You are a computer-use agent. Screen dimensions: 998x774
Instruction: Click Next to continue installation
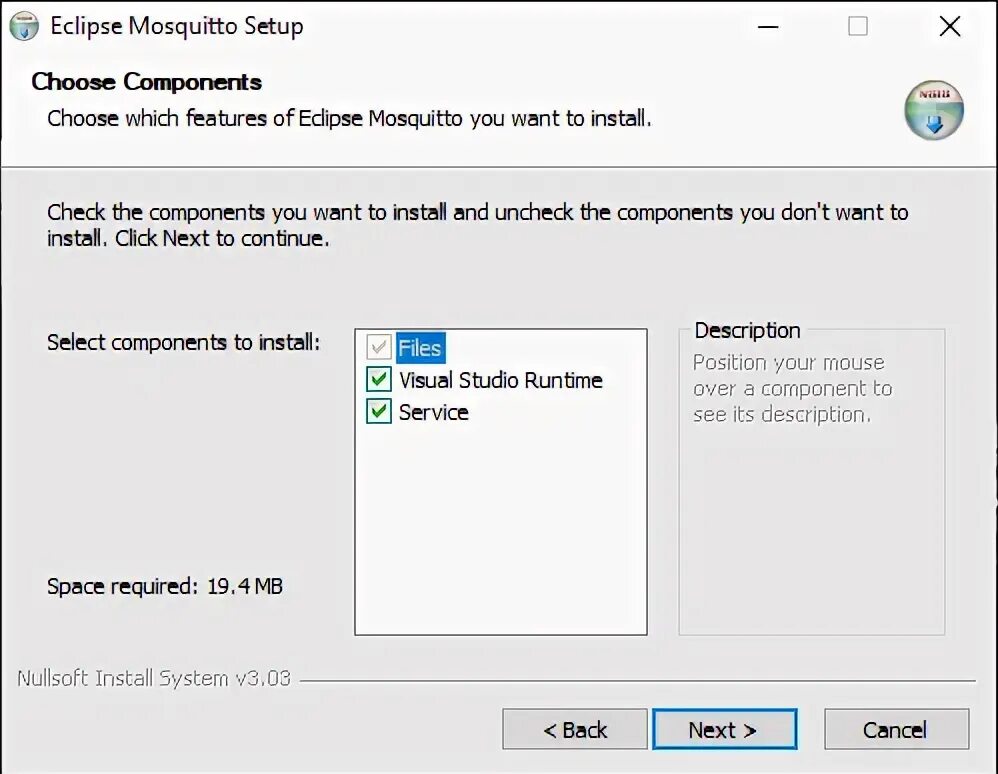(724, 729)
